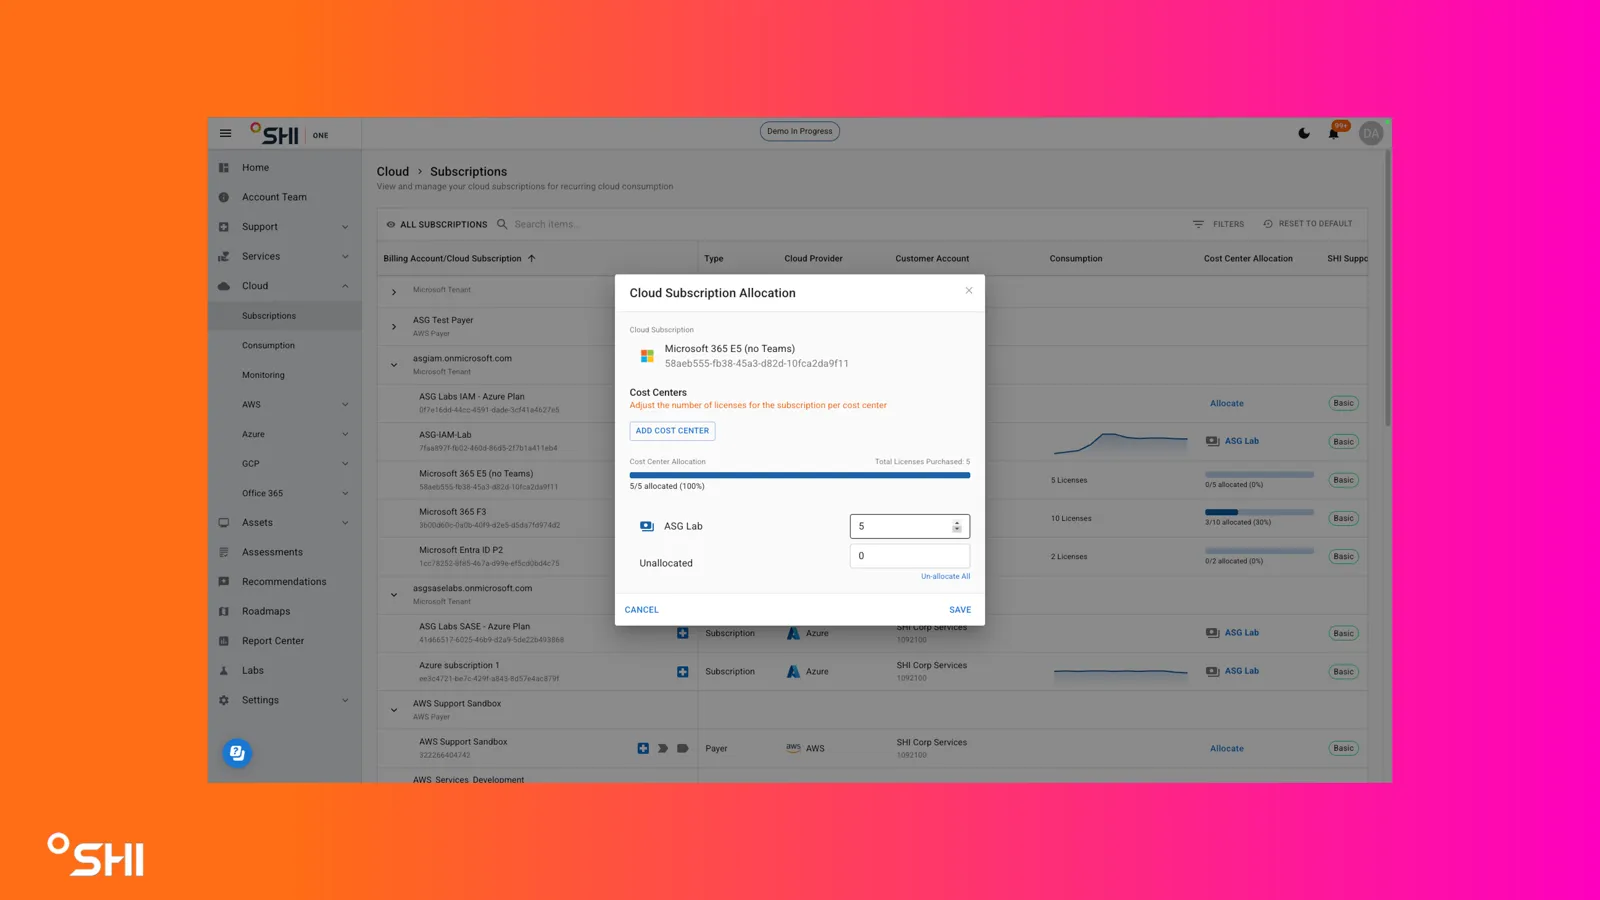1600x900 pixels.
Task: Click Allocate link for ASG Labs IAM row
Action: coord(1227,404)
